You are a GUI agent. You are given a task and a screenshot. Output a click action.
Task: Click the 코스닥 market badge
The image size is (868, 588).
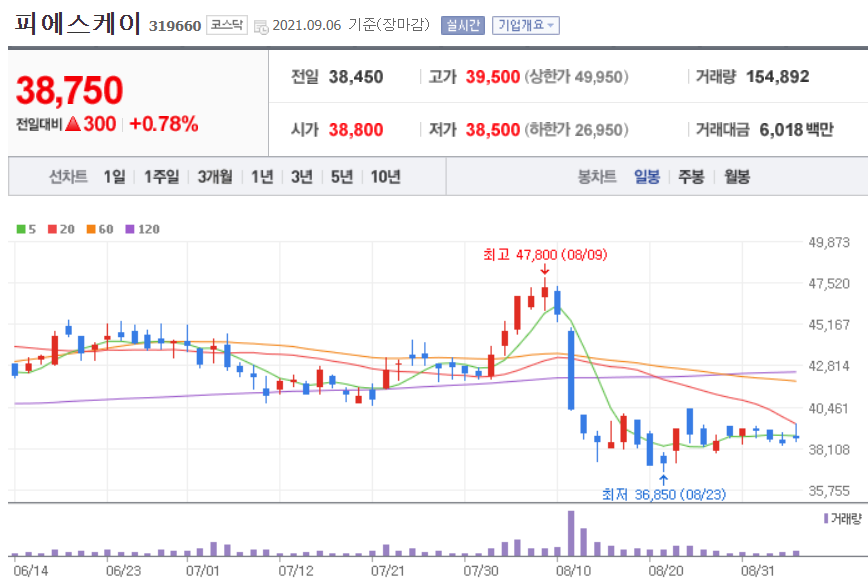(227, 25)
